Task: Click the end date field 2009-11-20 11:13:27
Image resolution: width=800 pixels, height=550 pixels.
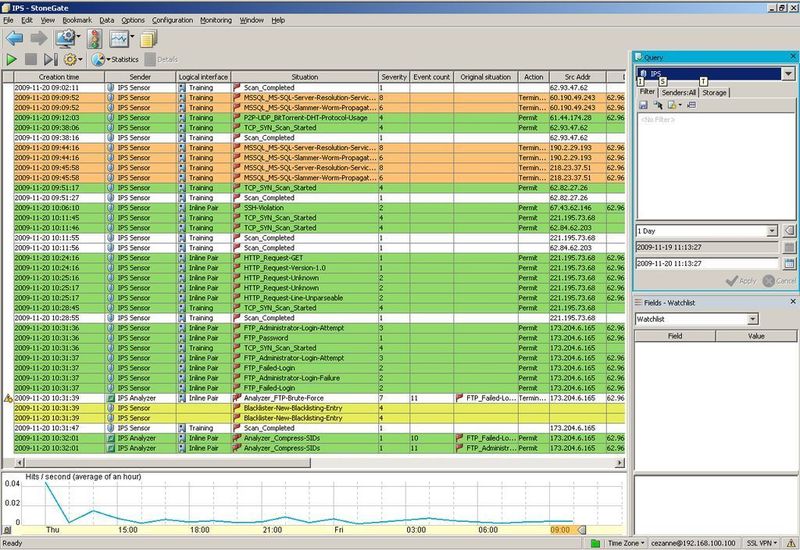Action: click(x=707, y=263)
